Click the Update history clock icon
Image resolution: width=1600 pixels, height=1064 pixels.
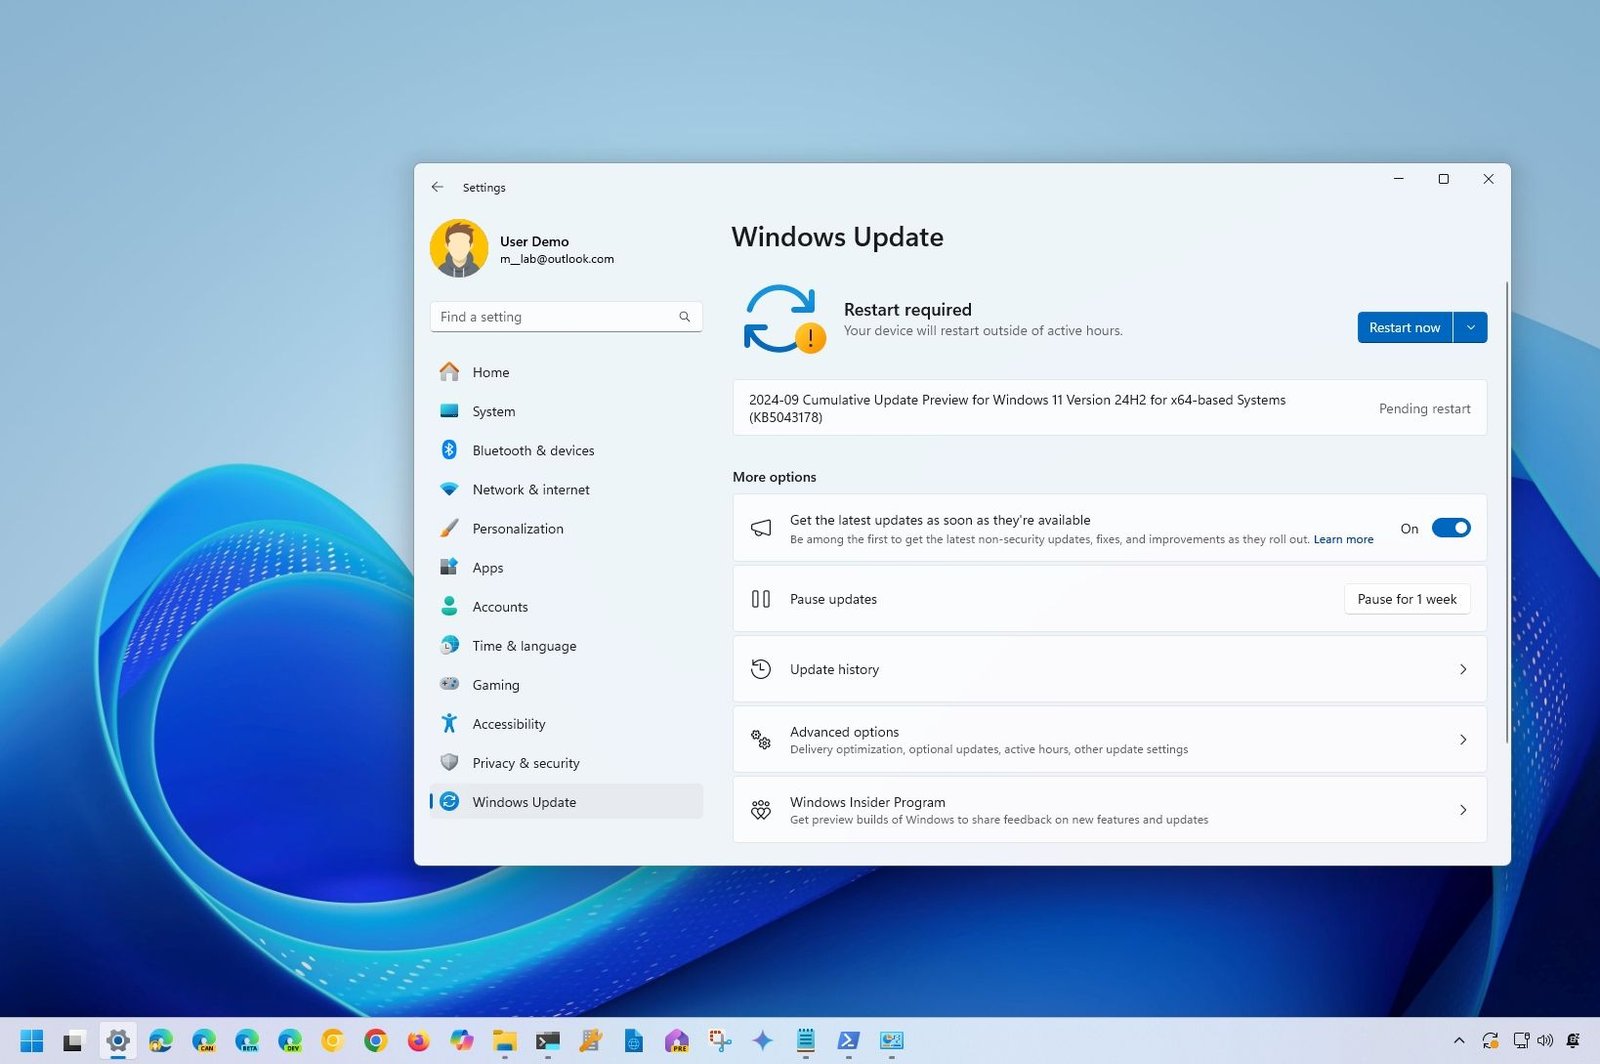click(761, 669)
